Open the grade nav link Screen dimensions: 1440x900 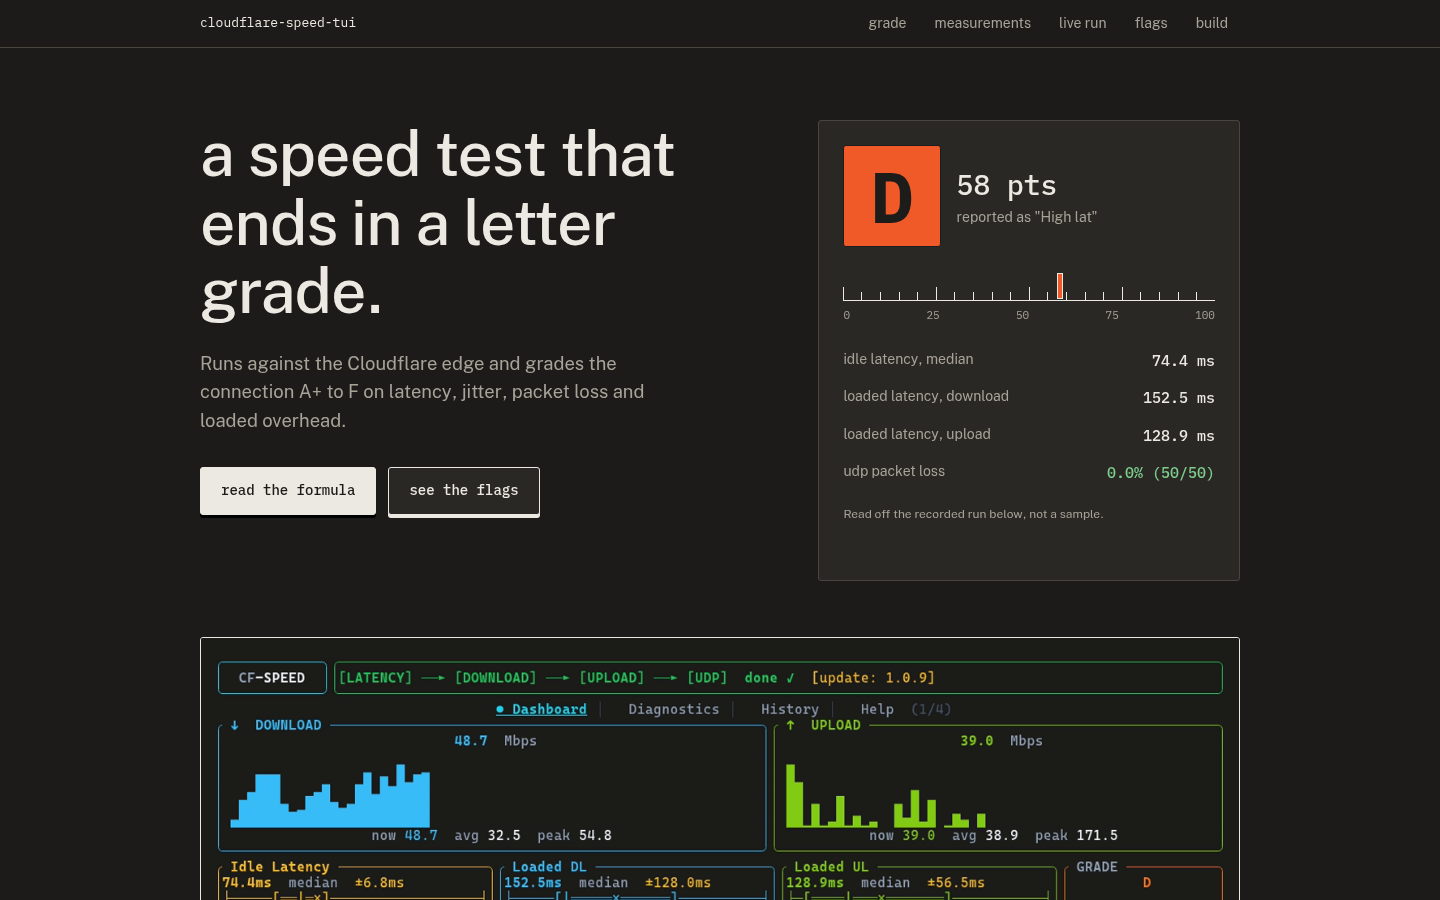[x=887, y=23]
